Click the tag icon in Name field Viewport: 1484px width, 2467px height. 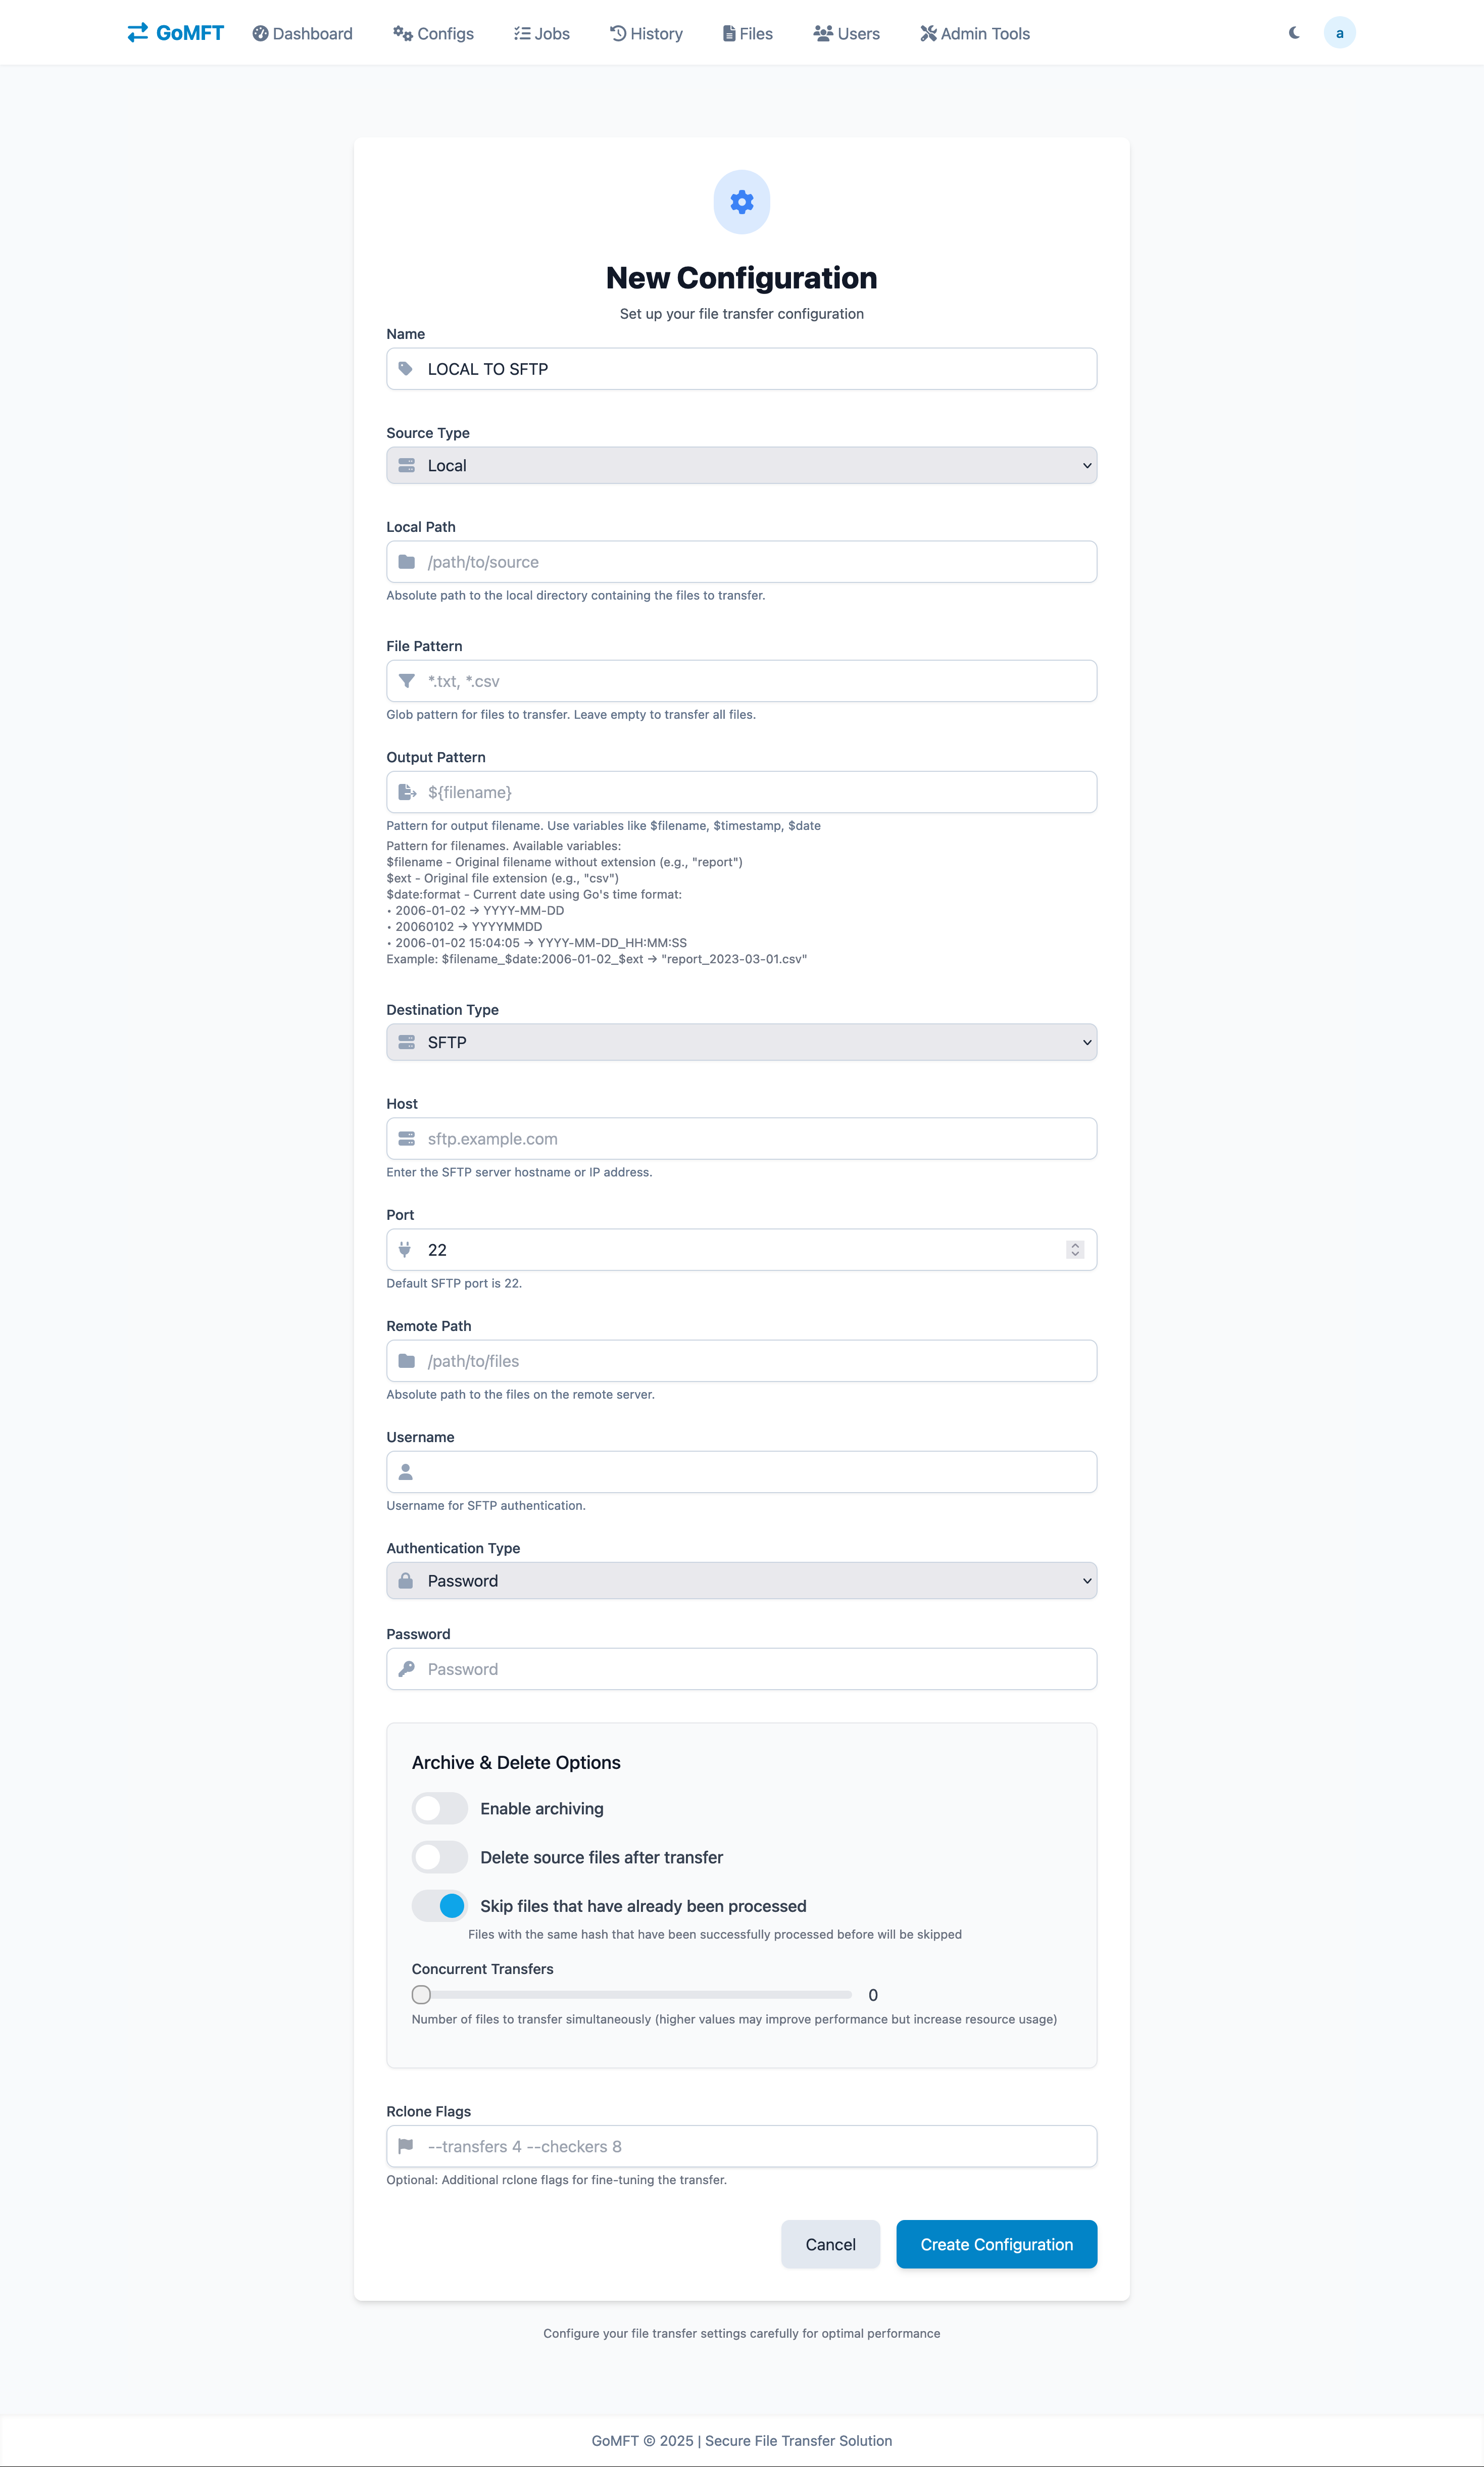[x=406, y=369]
